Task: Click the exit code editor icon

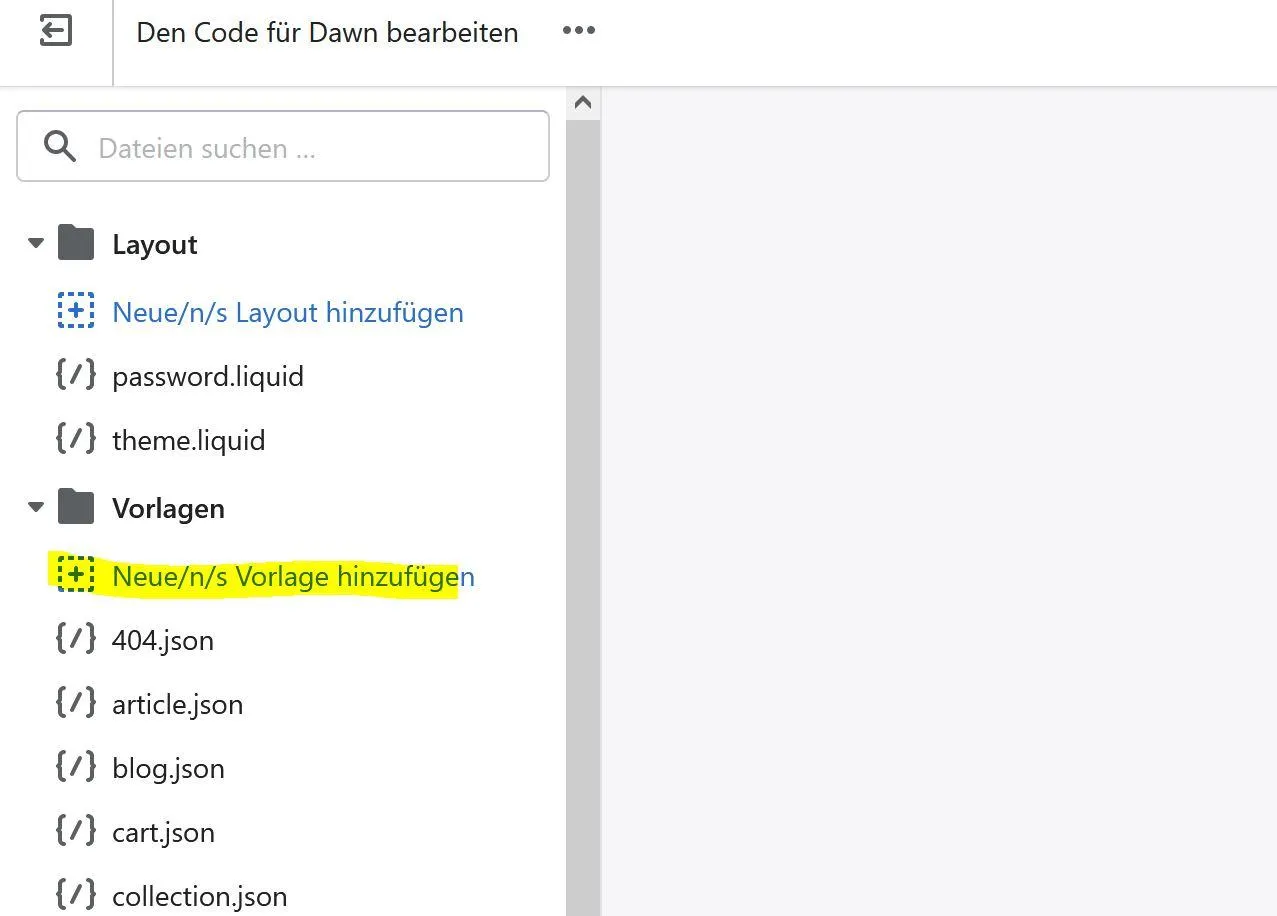Action: [56, 31]
